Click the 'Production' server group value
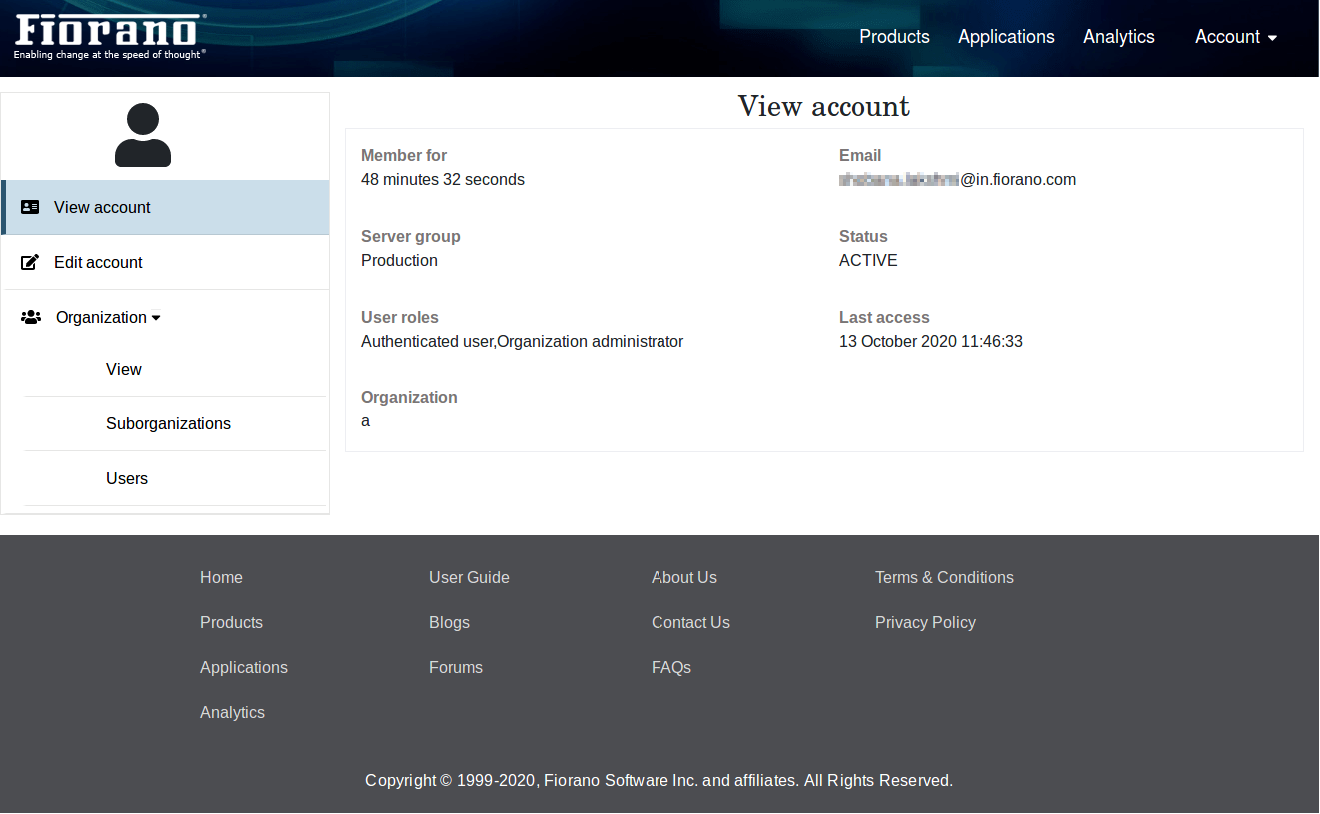Viewport: 1320px width, 814px height. (x=399, y=260)
